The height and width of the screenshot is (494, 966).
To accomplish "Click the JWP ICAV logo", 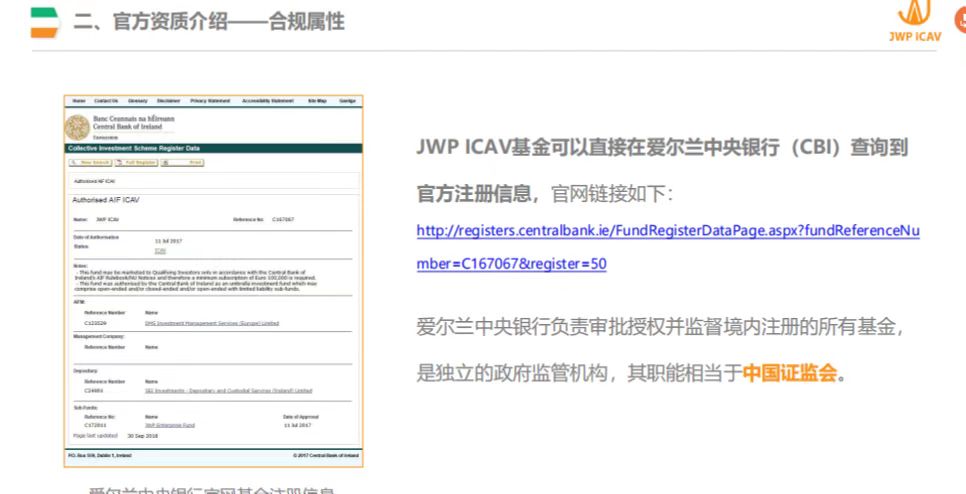I will [x=916, y=22].
